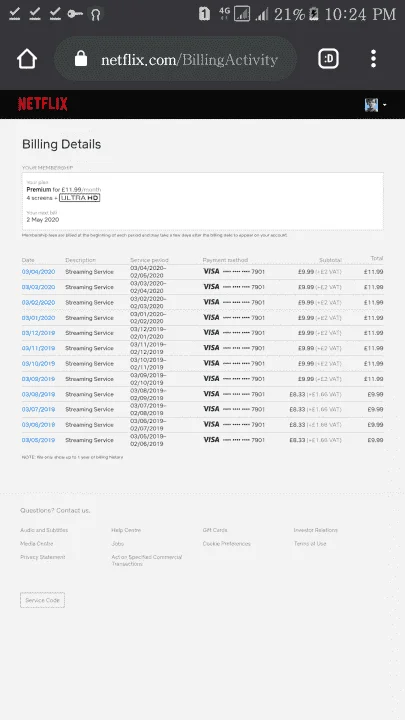The width and height of the screenshot is (405, 720).
Task: Click the Service period column header
Action: click(x=149, y=260)
